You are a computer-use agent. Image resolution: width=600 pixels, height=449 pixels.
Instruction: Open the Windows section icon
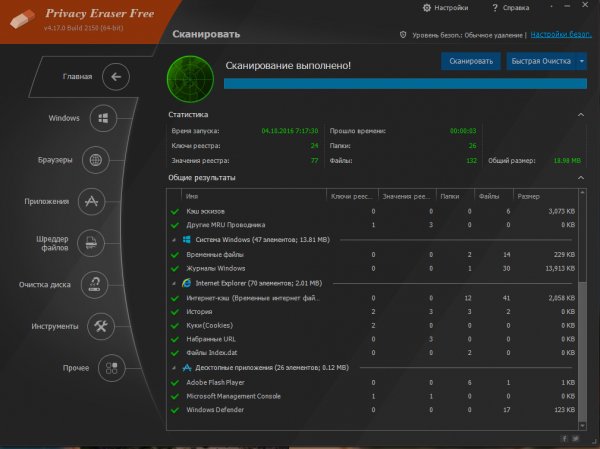(103, 118)
